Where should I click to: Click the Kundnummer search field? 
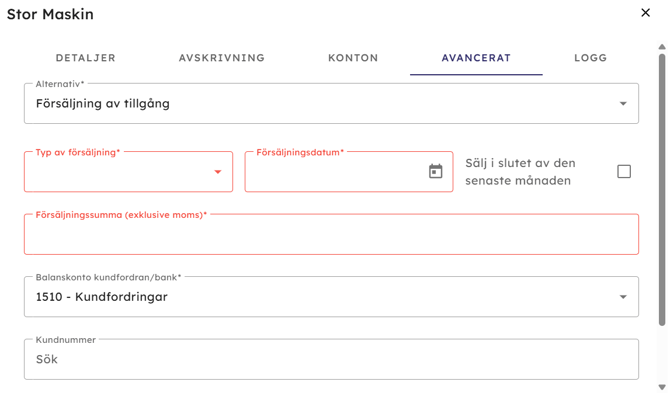[331, 359]
